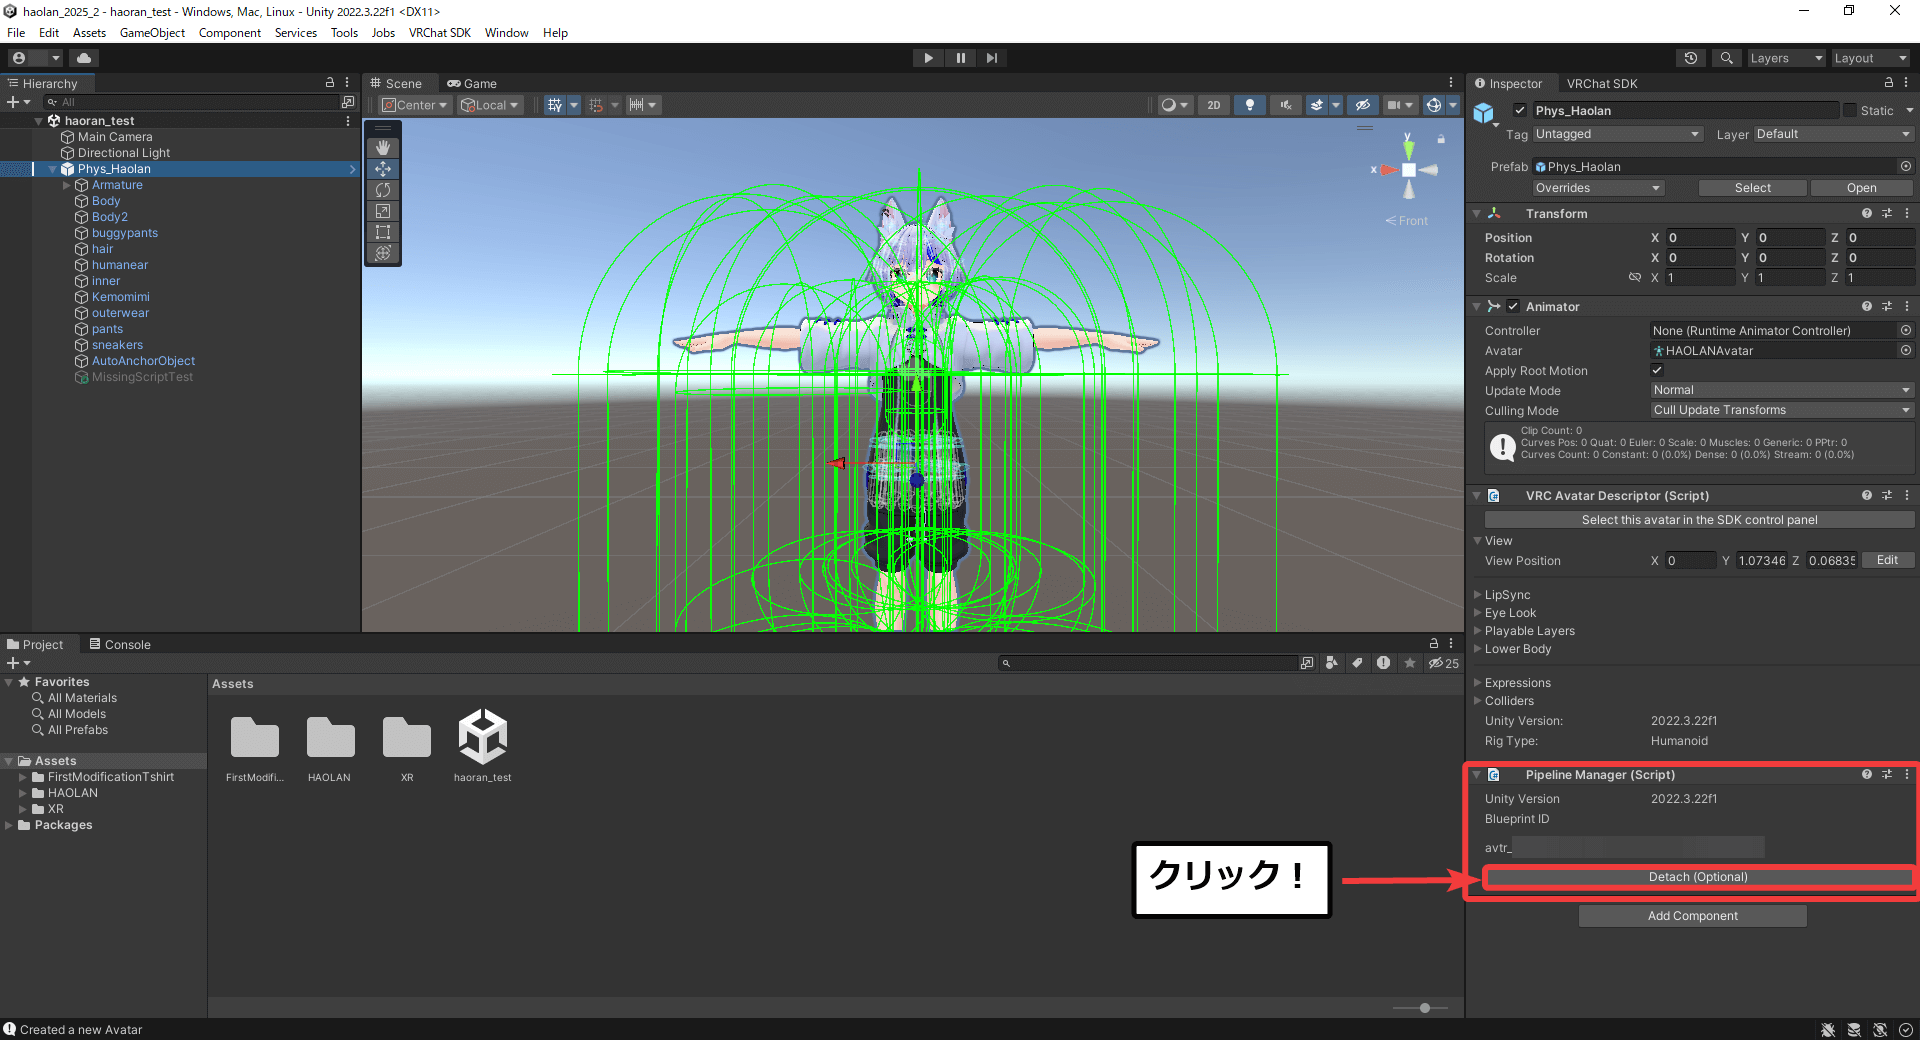Open the prefab Overrides dropdown

1598,188
